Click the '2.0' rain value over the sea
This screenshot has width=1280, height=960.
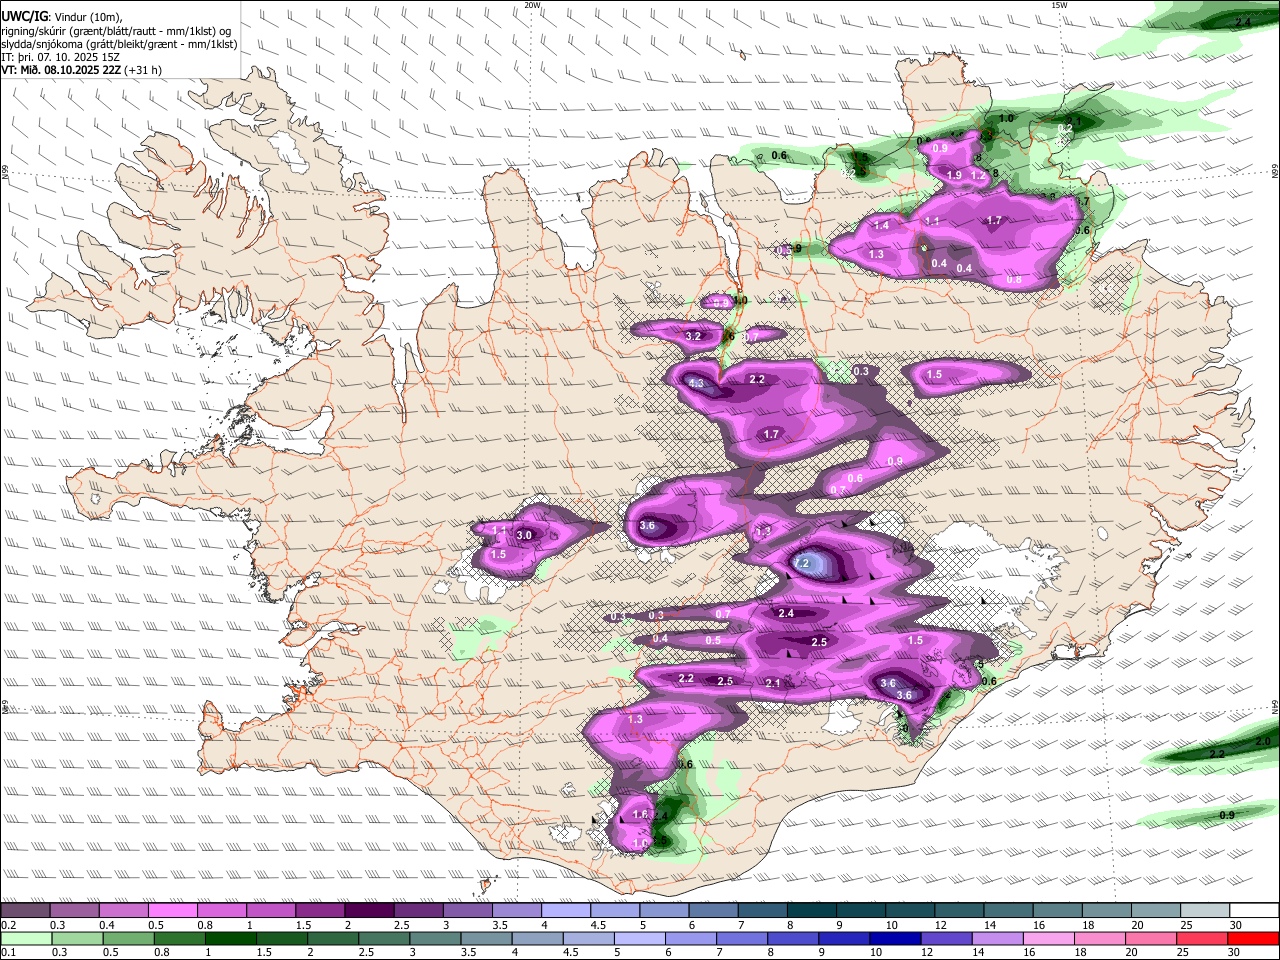(1263, 742)
